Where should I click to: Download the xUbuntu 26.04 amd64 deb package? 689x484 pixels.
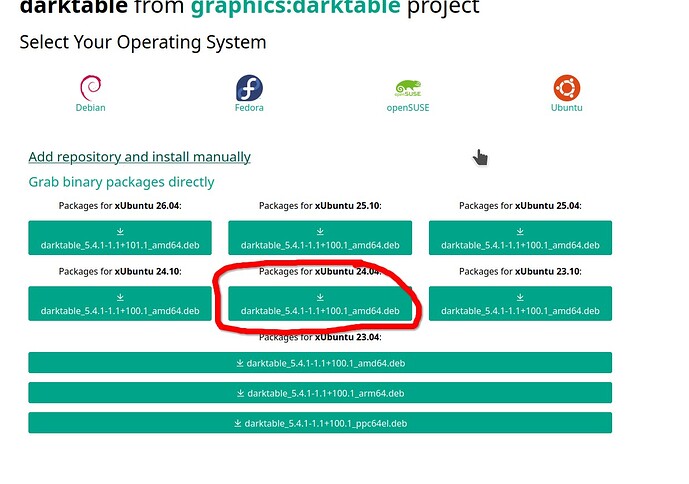click(x=120, y=238)
